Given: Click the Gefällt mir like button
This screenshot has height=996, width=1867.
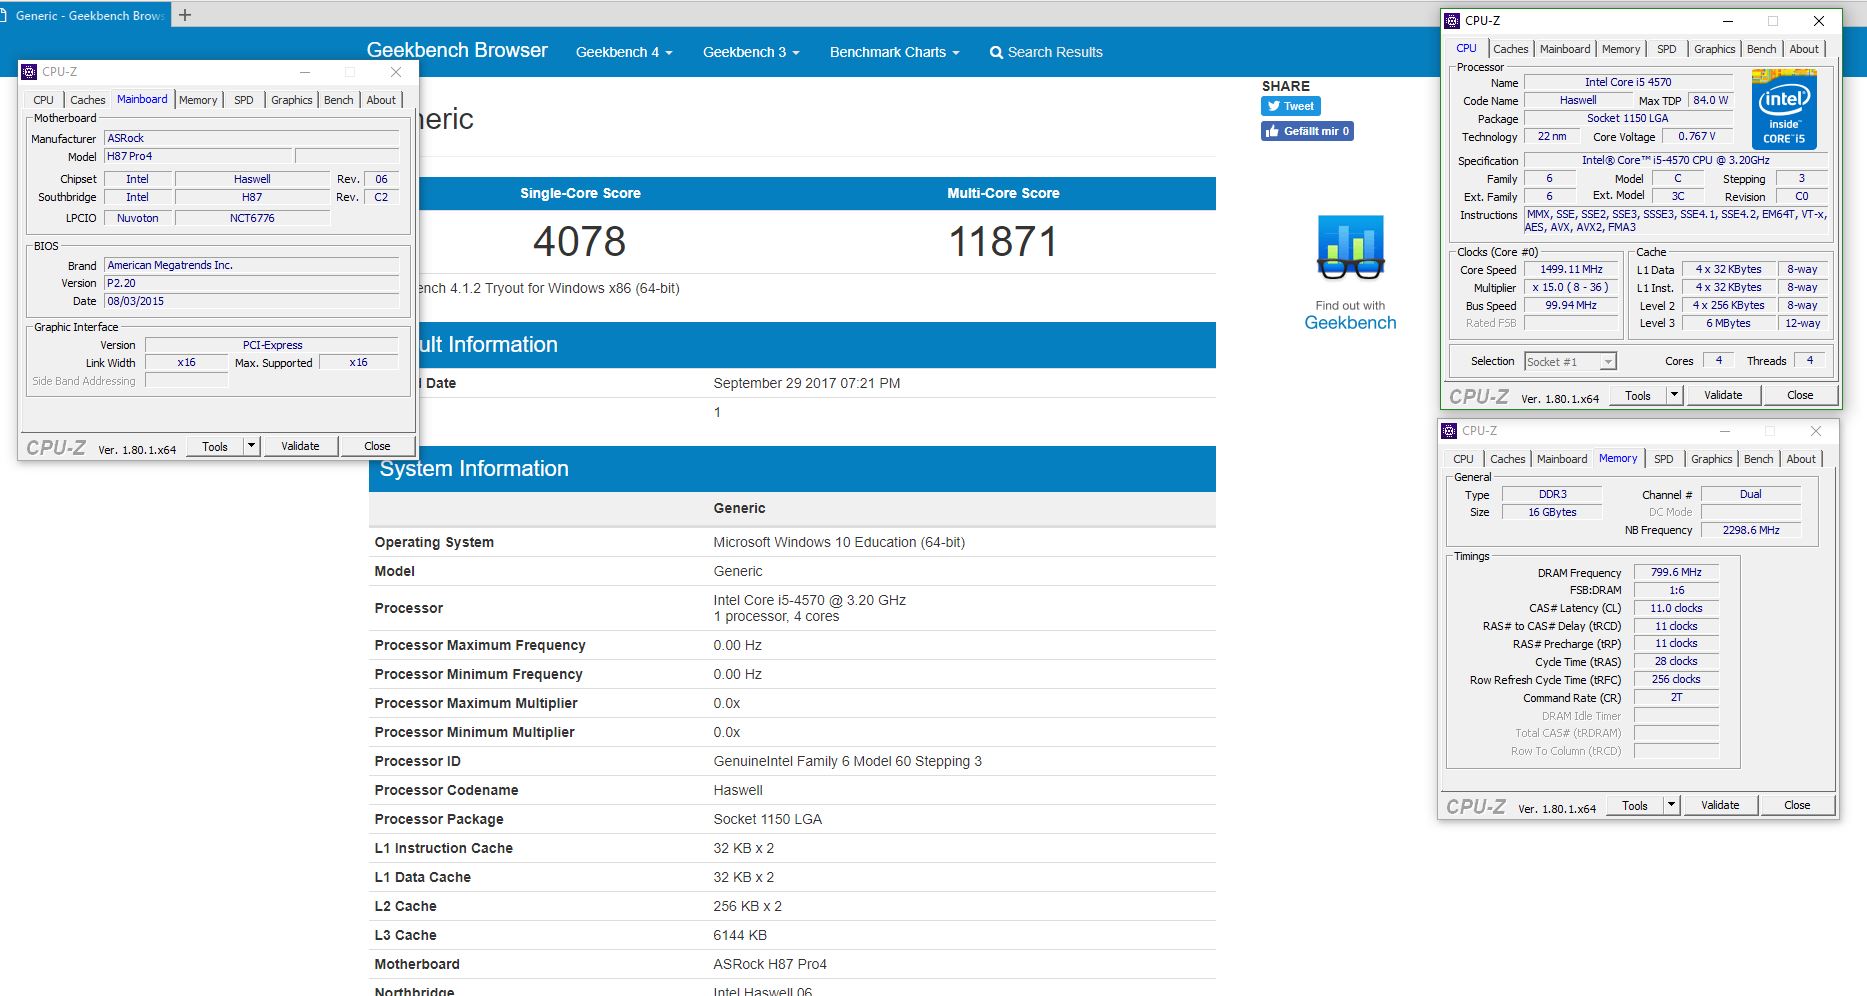Looking at the screenshot, I should tap(1307, 131).
